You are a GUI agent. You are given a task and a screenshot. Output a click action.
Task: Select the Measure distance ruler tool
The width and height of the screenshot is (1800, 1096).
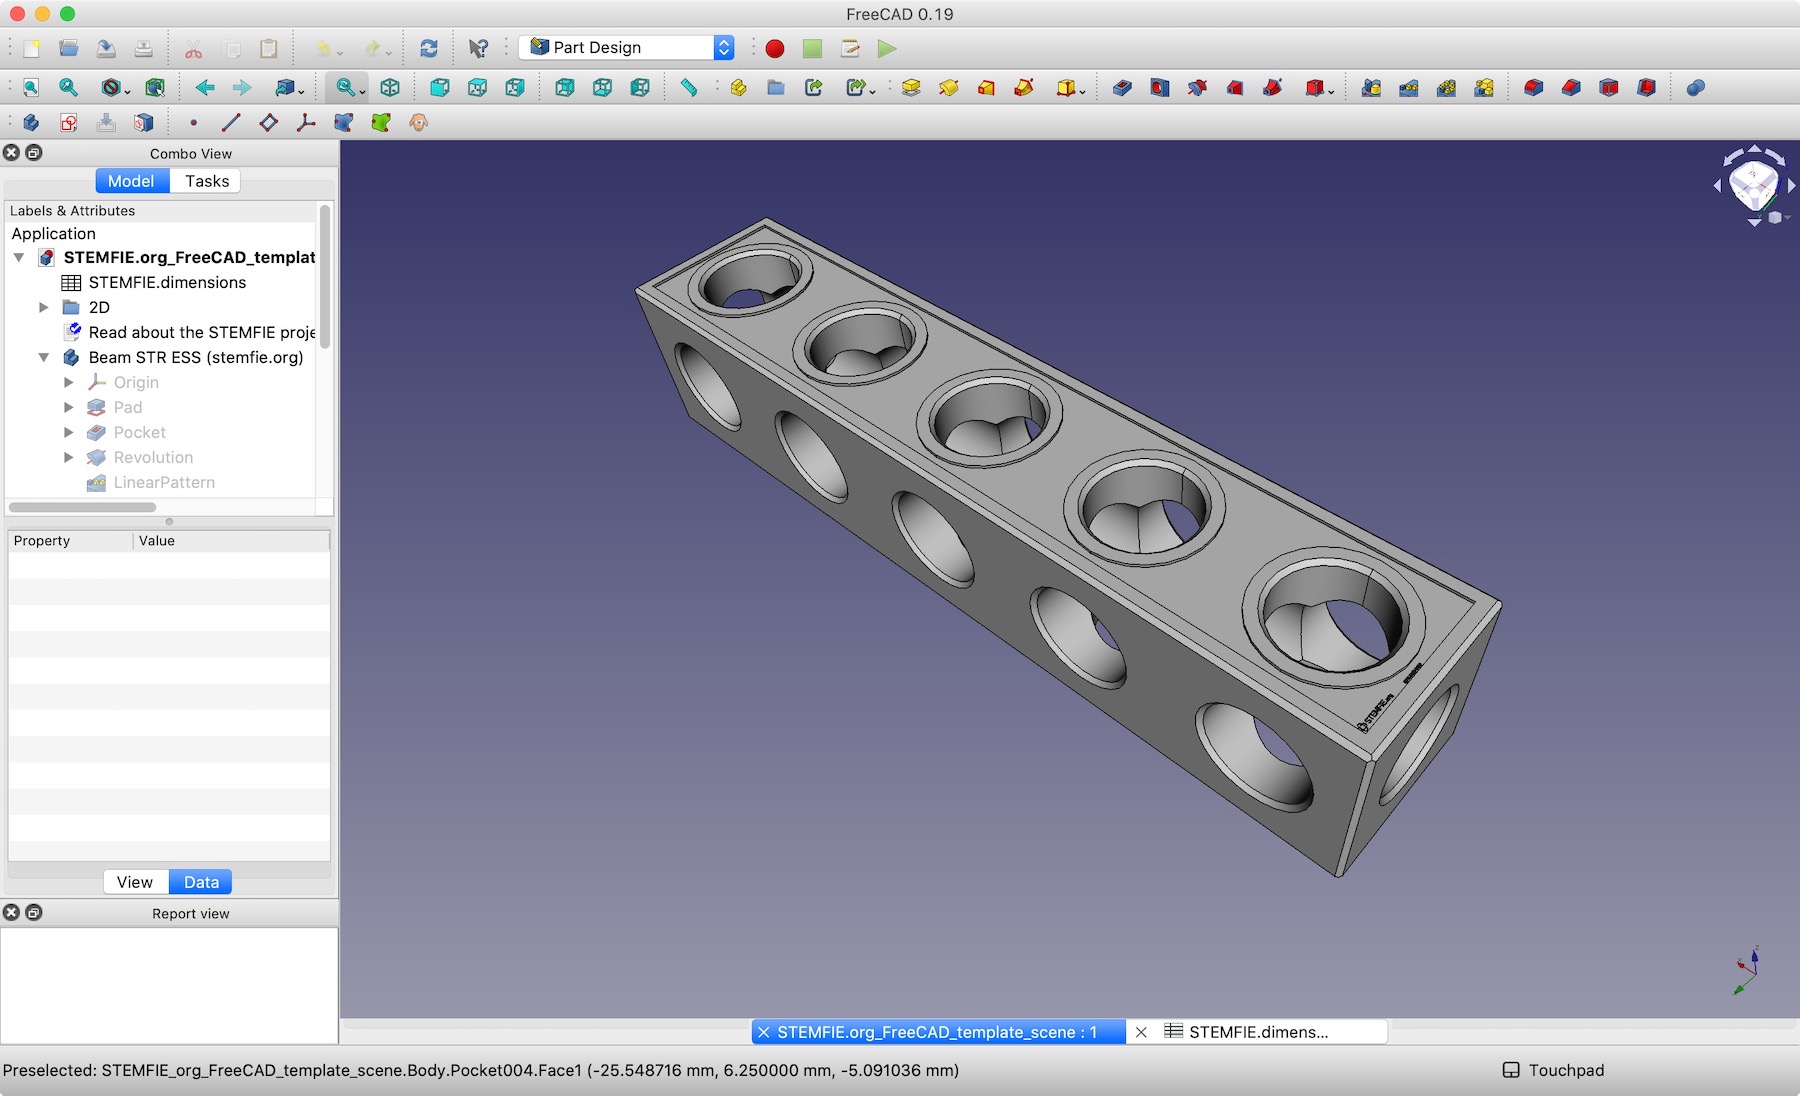[689, 88]
